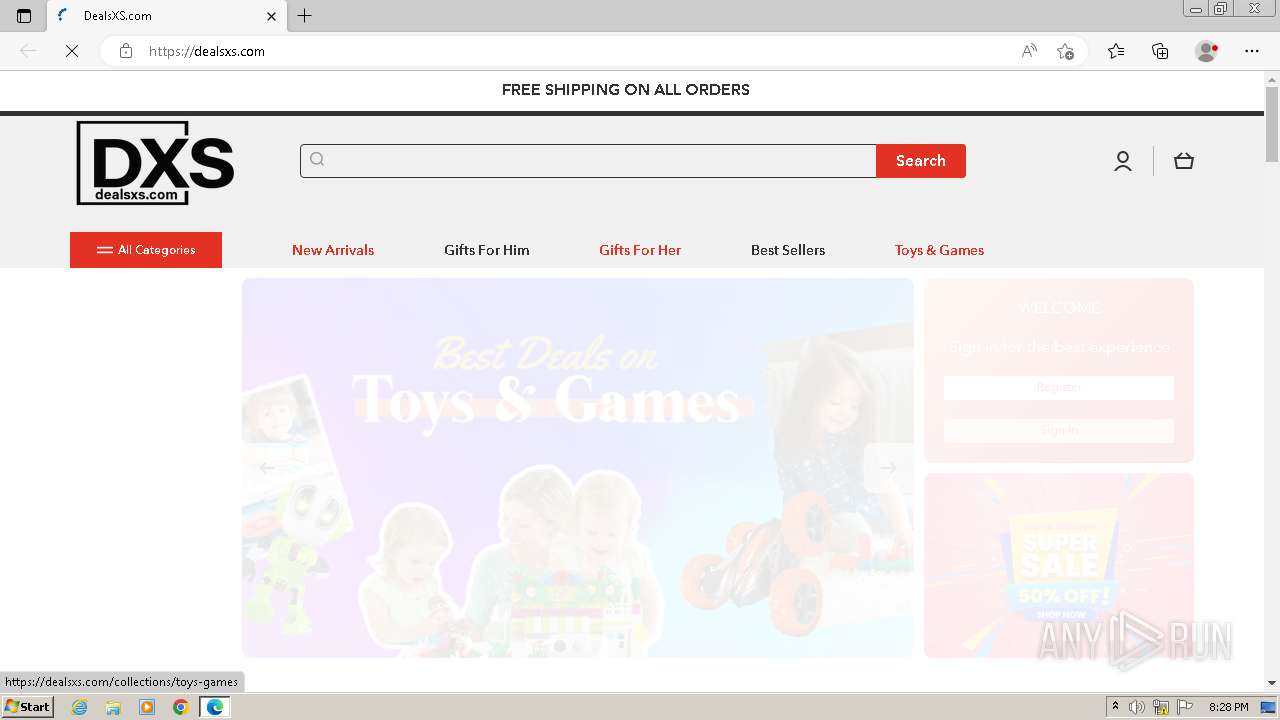1280x720 pixels.
Task: Click the address bar URL
Action: (x=207, y=51)
